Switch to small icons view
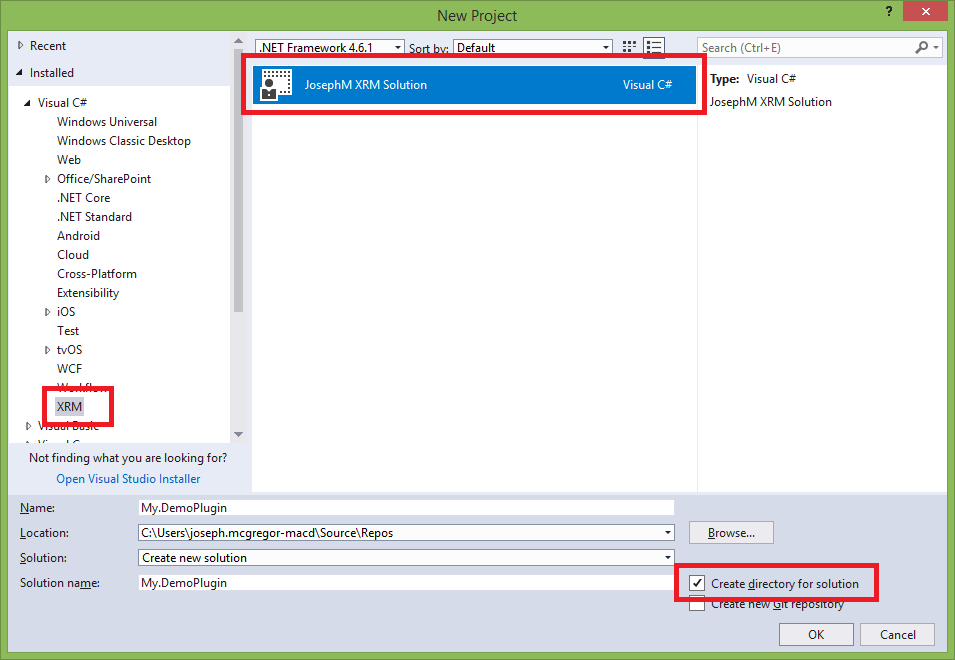This screenshot has width=955, height=660. coord(629,47)
